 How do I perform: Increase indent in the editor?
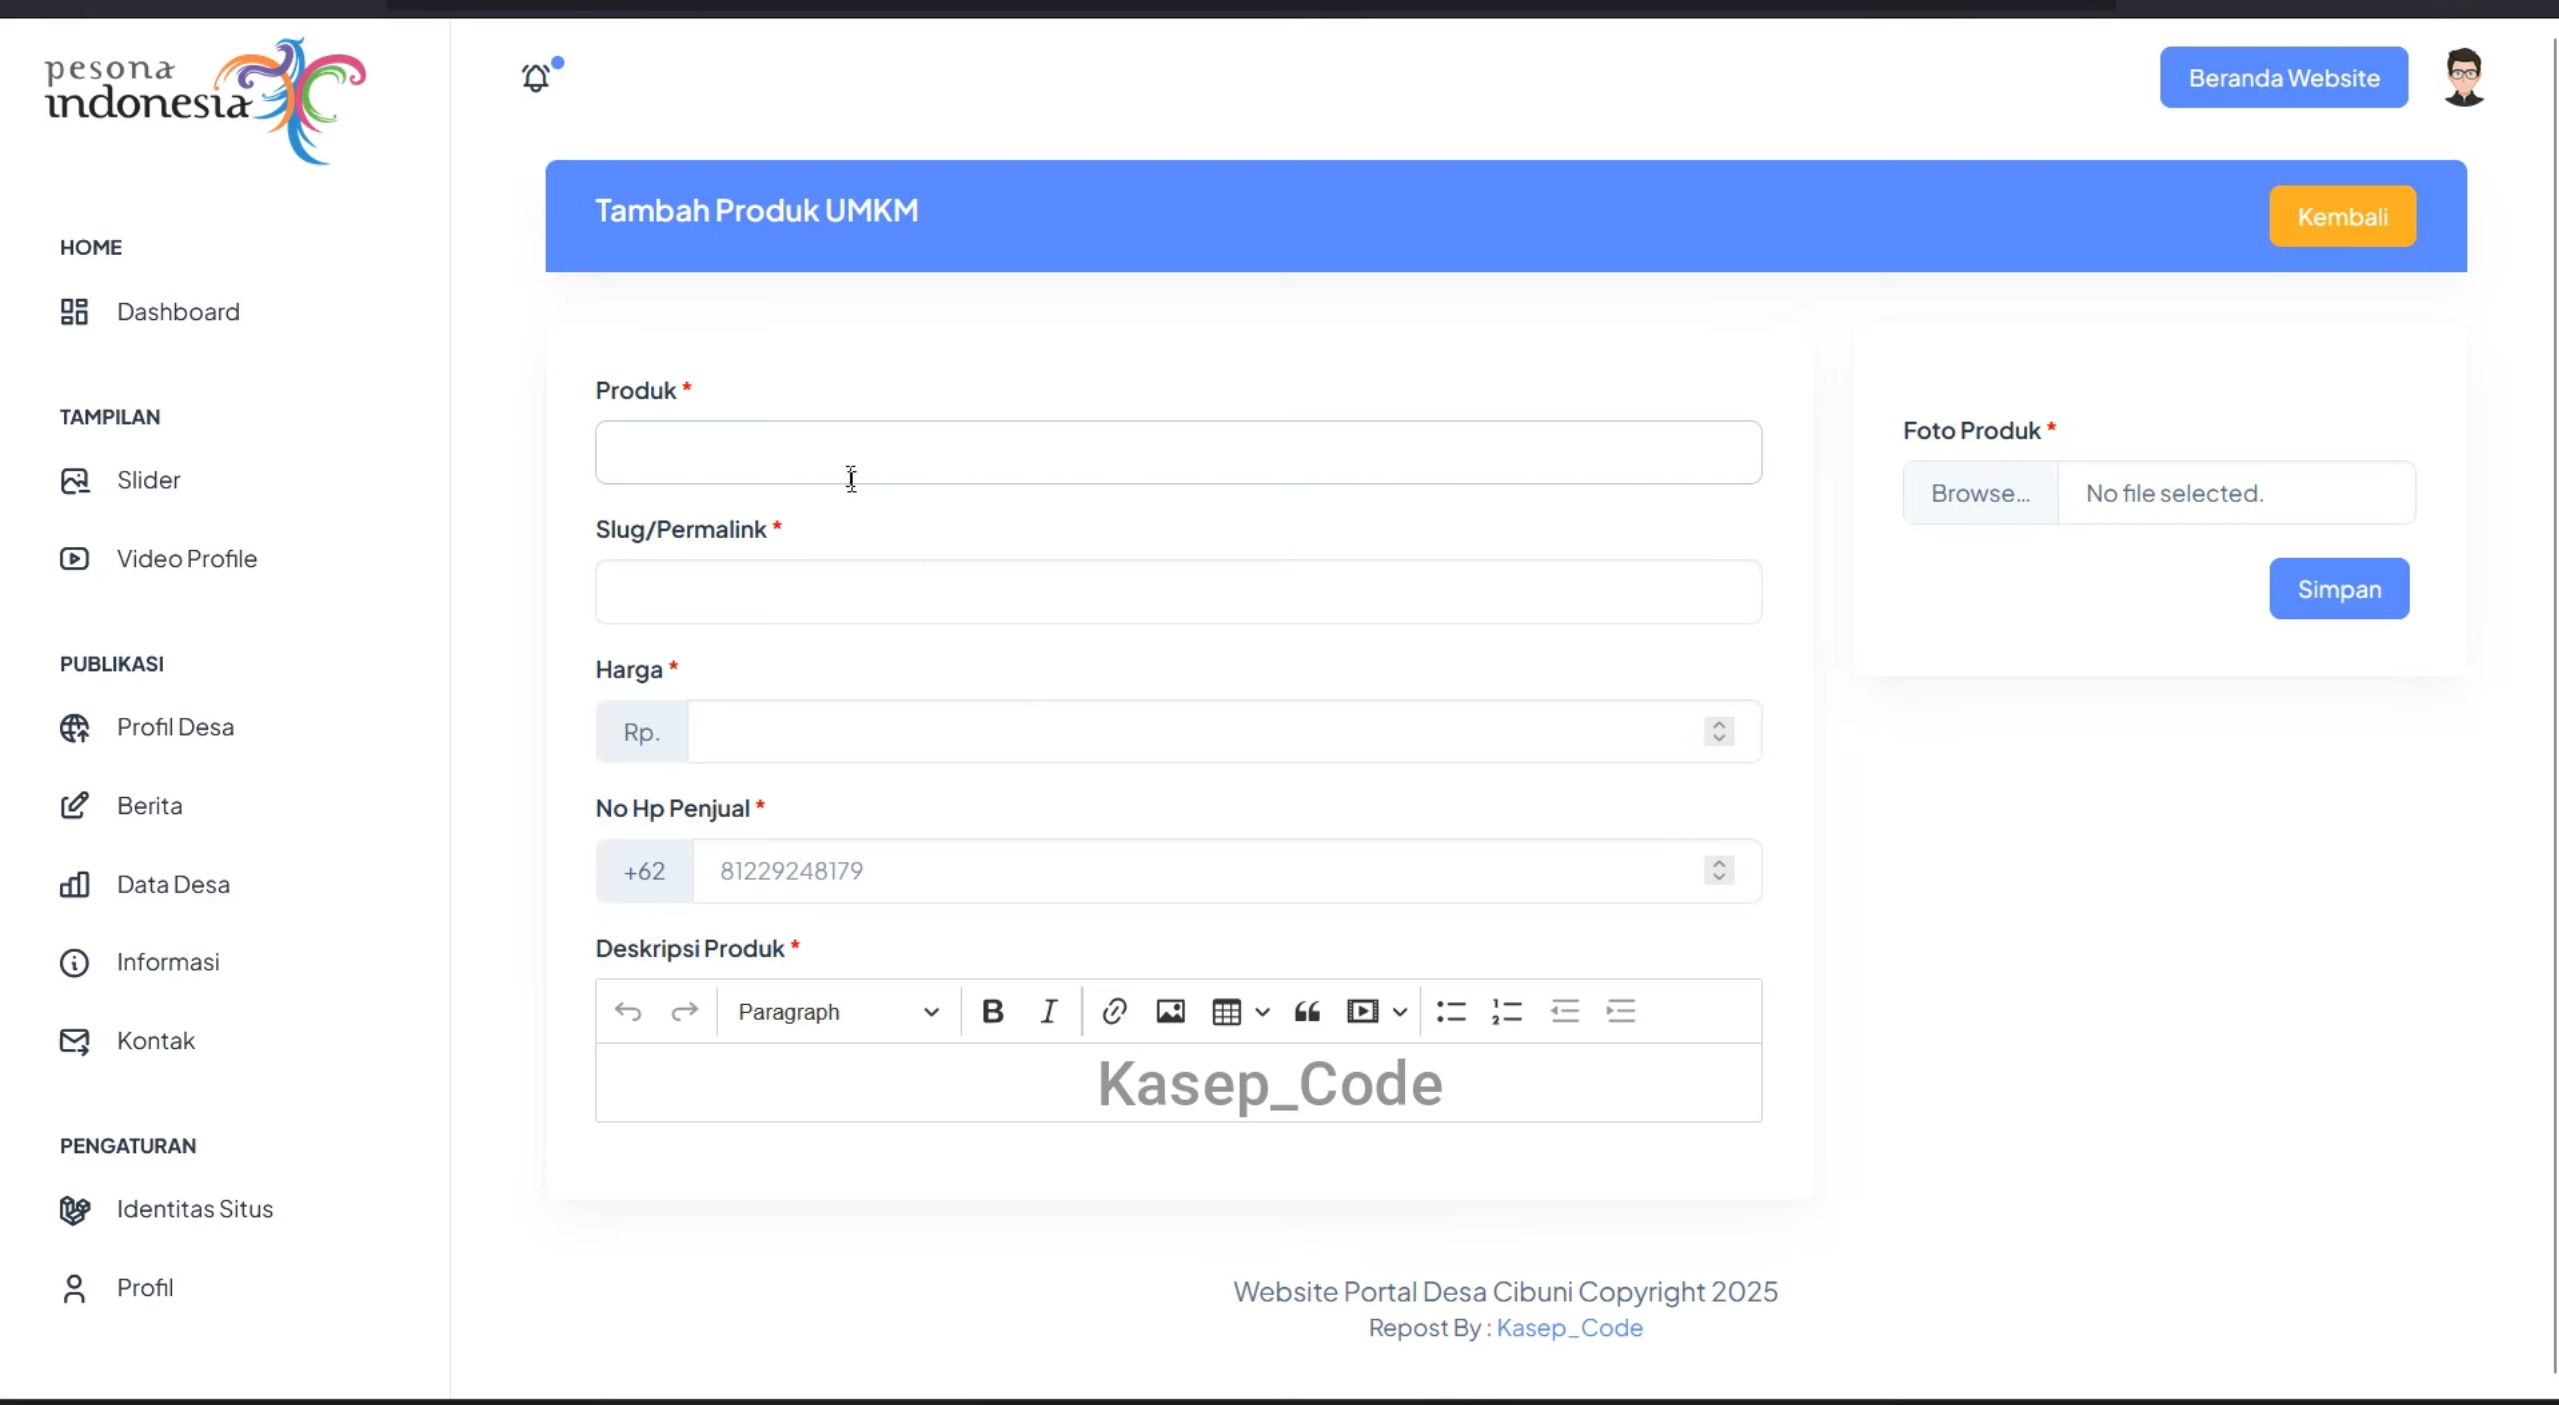[x=1621, y=1012]
